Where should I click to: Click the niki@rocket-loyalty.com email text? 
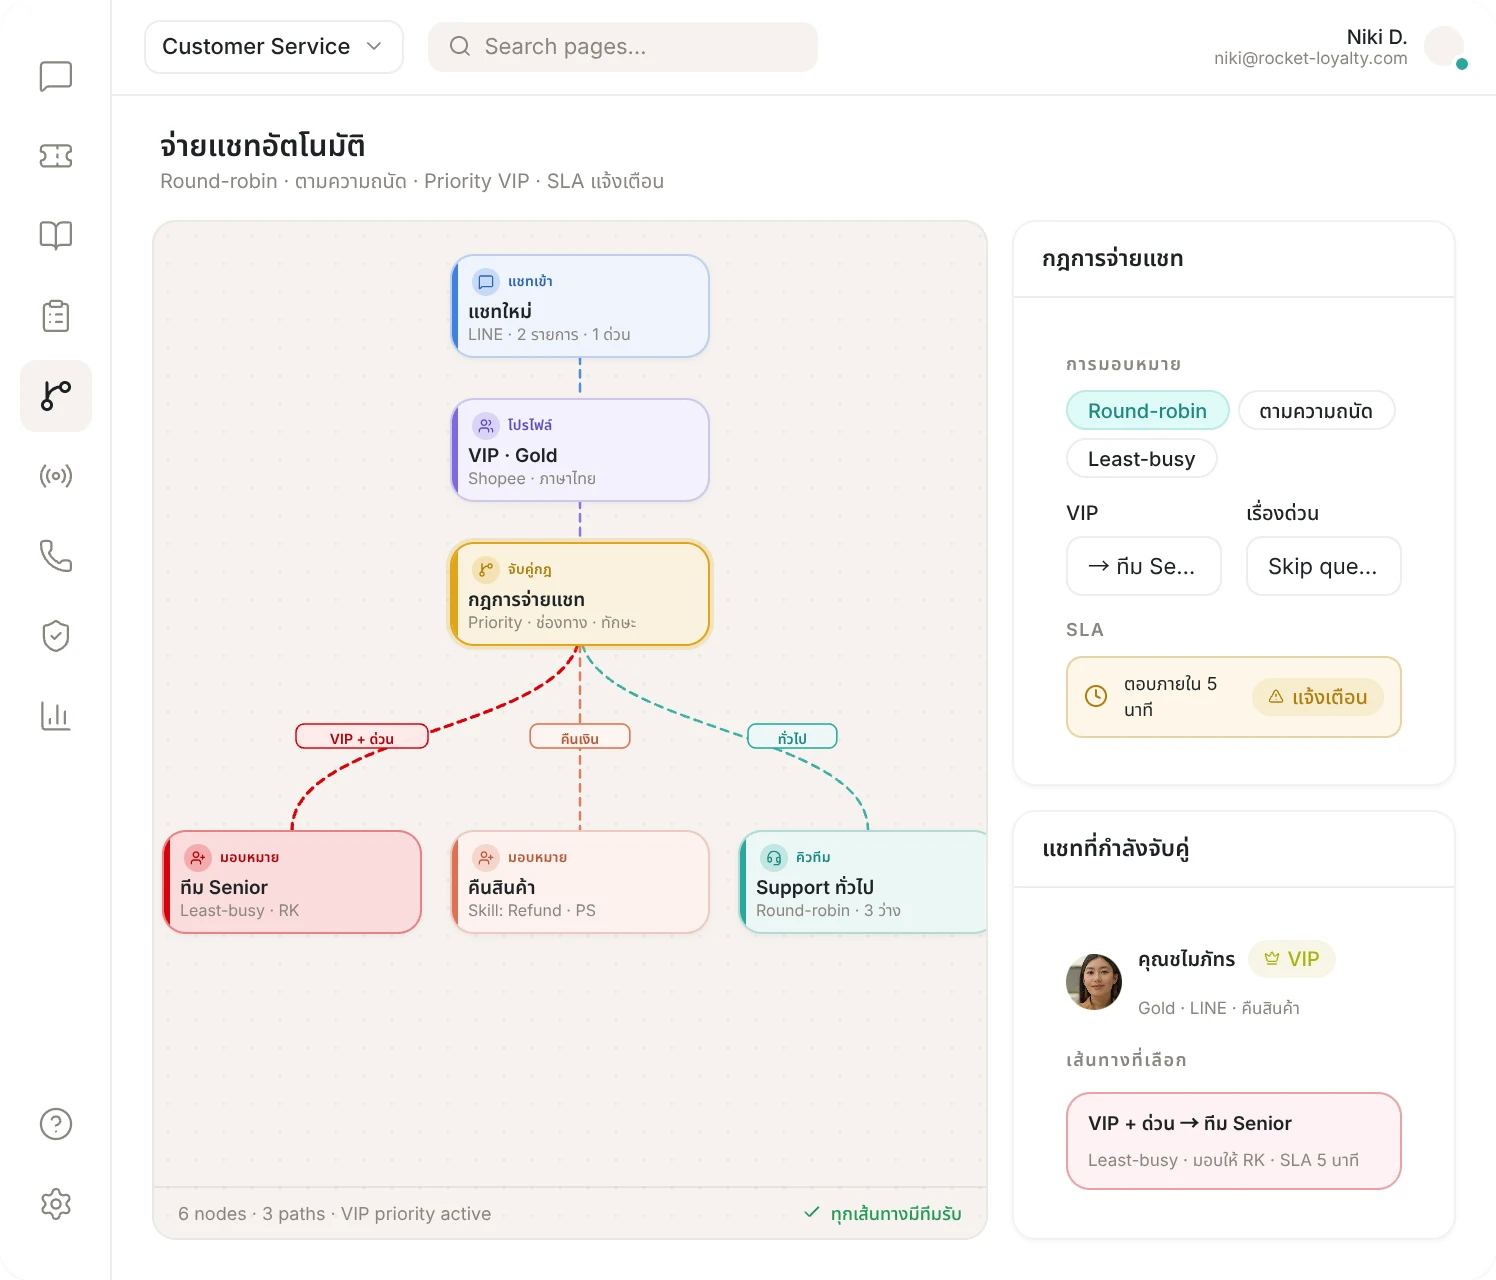click(1310, 58)
